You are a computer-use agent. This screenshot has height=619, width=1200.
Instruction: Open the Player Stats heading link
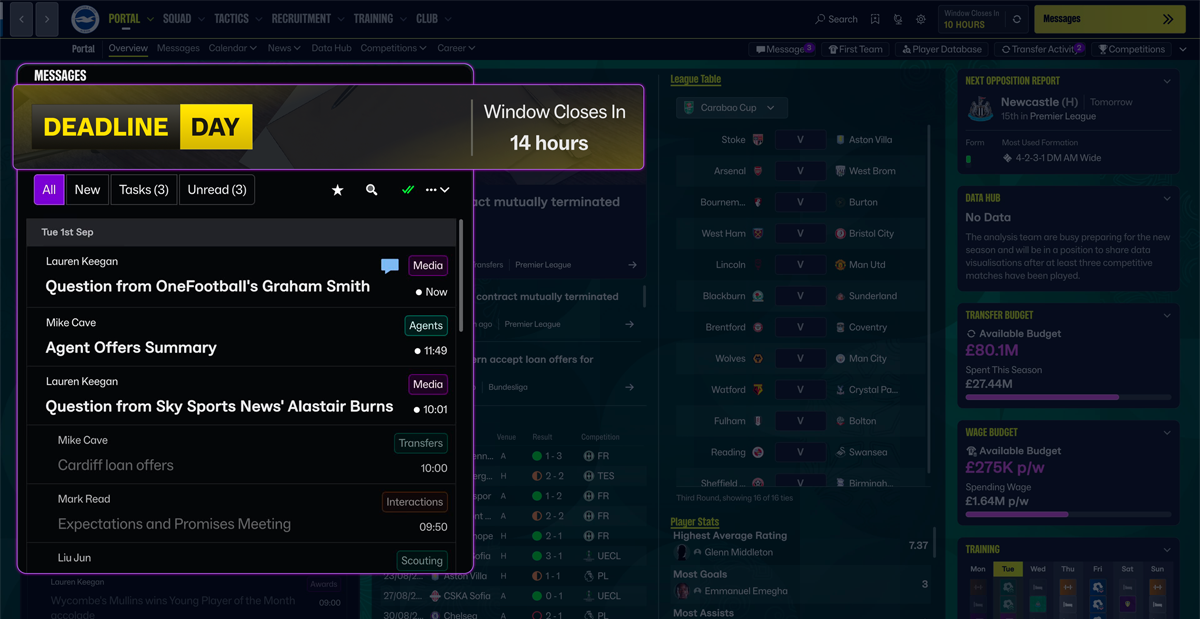tap(695, 522)
